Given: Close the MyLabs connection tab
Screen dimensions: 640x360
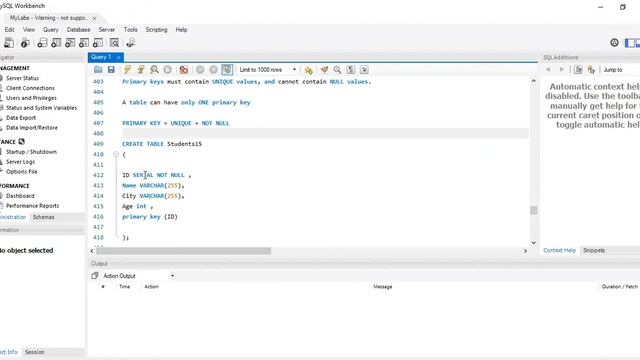Looking at the screenshot, I should (94, 18).
